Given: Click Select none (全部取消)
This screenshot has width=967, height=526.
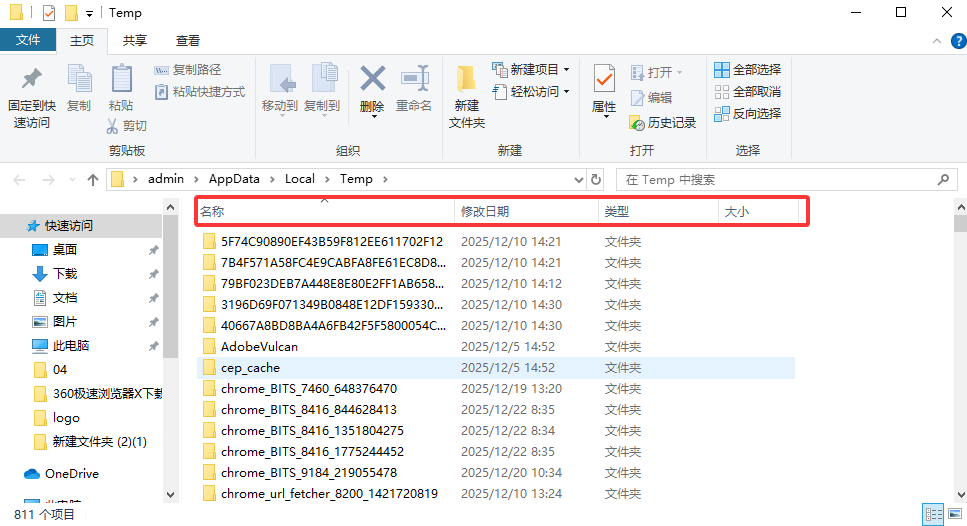Looking at the screenshot, I should click(x=747, y=92).
